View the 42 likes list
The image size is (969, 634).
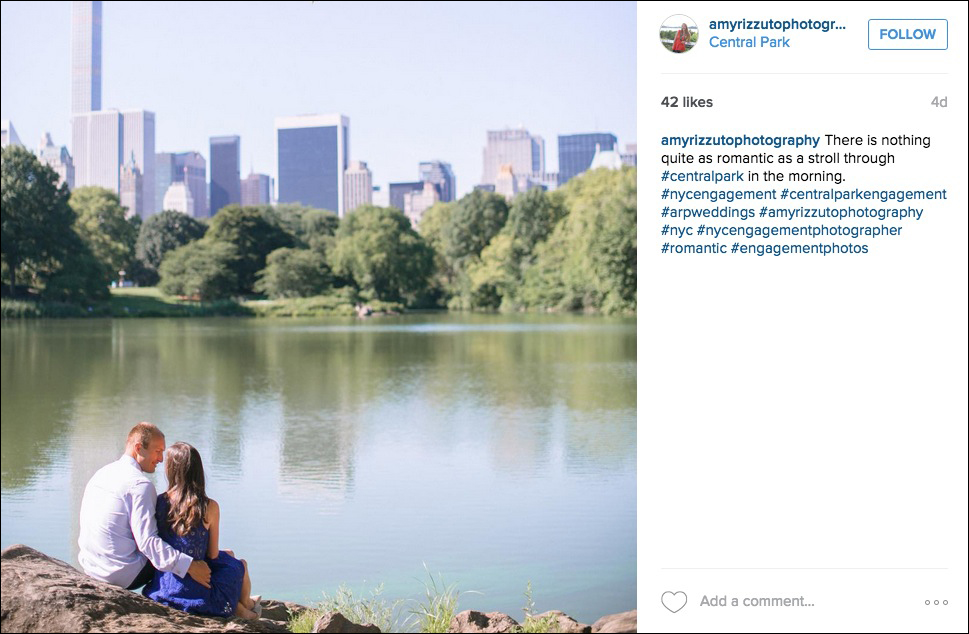click(x=687, y=102)
